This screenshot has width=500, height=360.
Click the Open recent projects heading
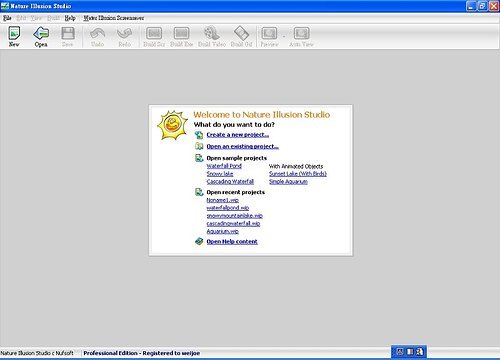pyautogui.click(x=236, y=192)
